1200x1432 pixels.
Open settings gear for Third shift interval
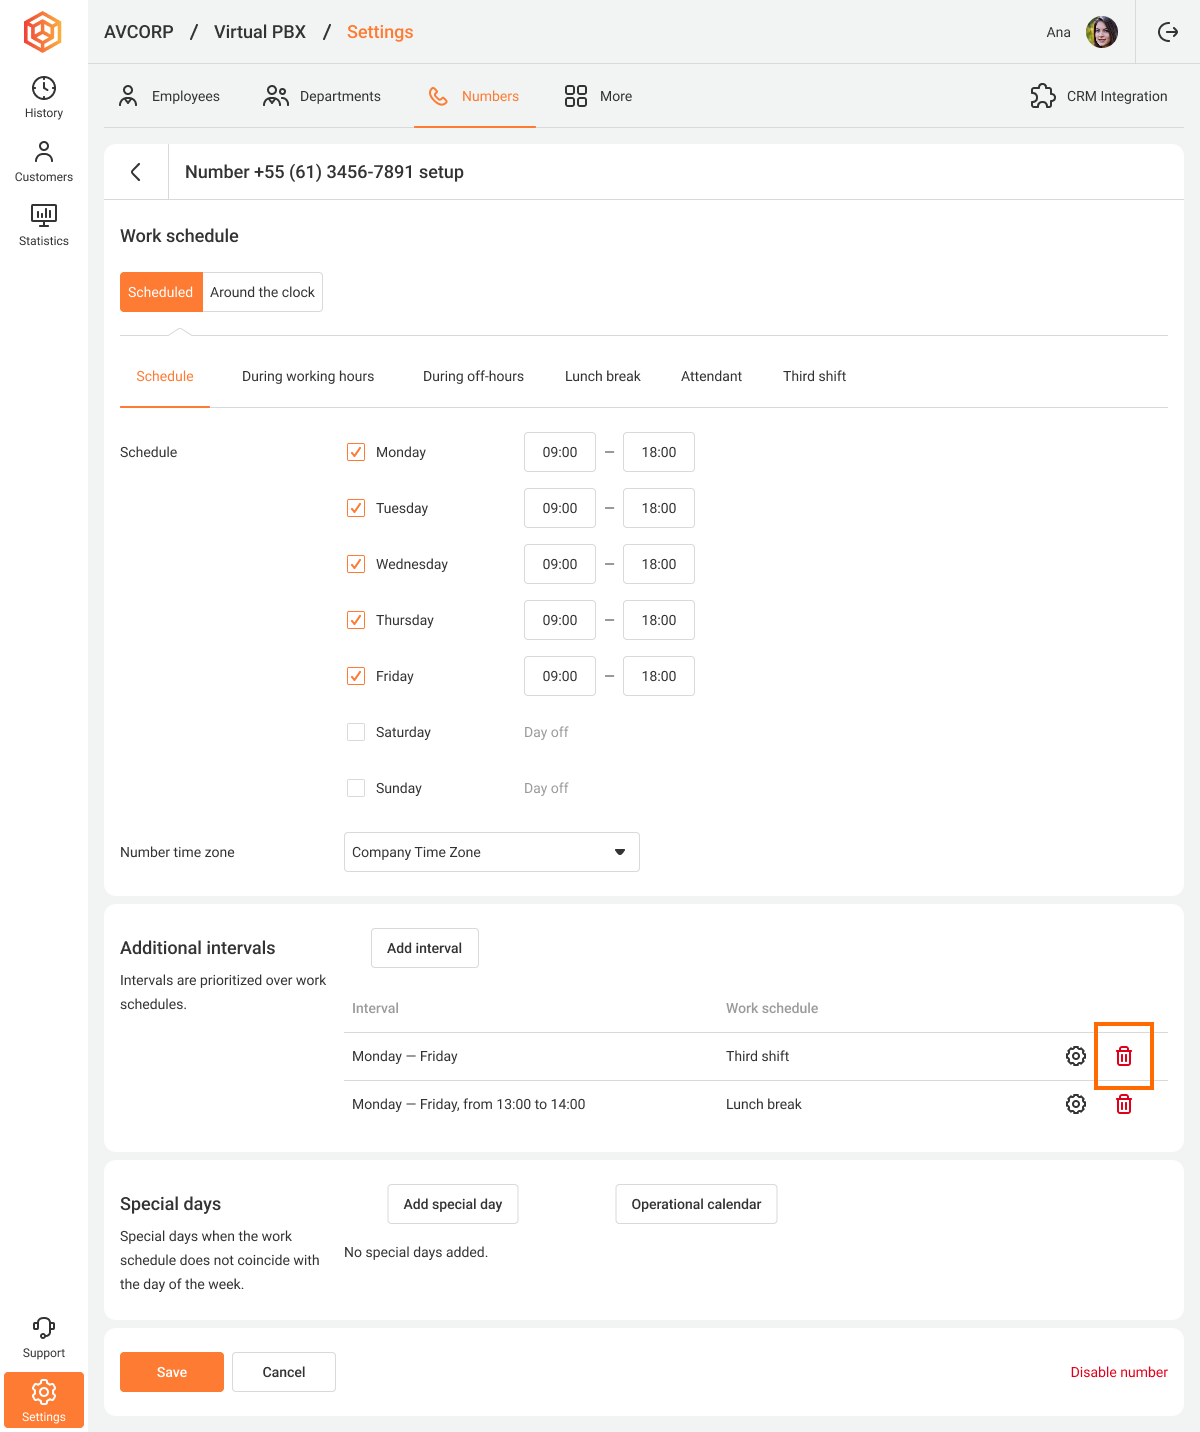coord(1076,1056)
